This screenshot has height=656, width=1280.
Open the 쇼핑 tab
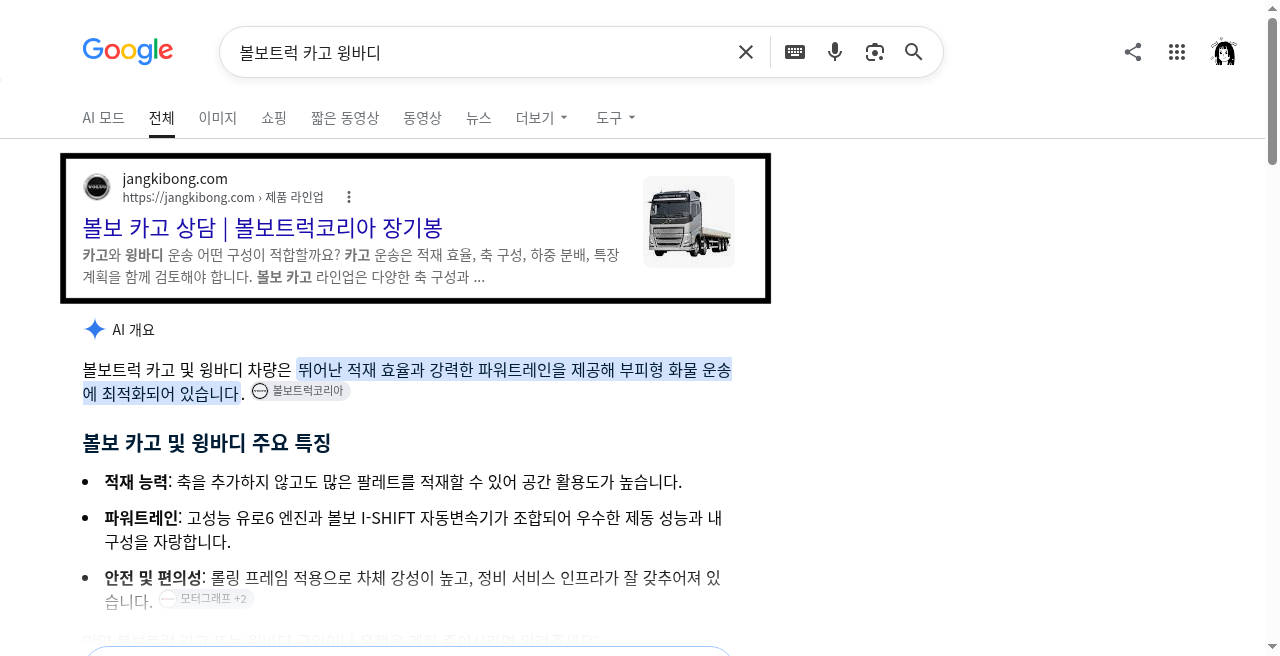(274, 118)
